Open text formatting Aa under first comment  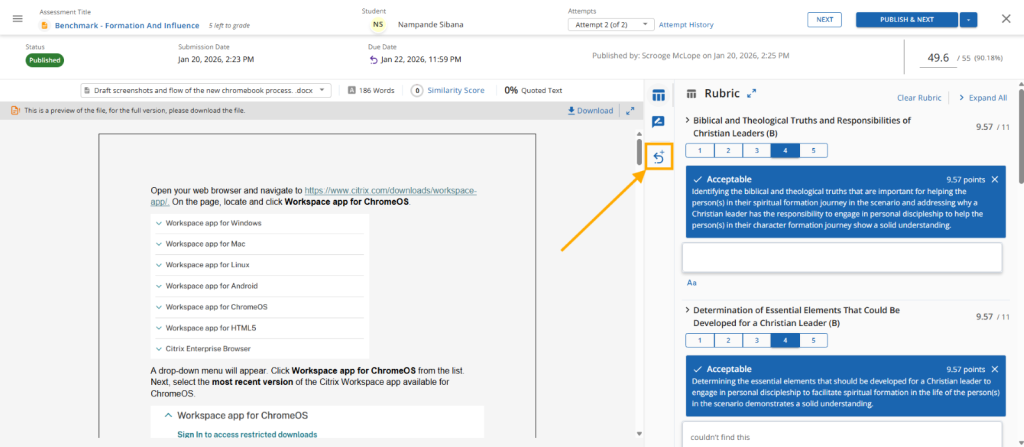click(692, 282)
